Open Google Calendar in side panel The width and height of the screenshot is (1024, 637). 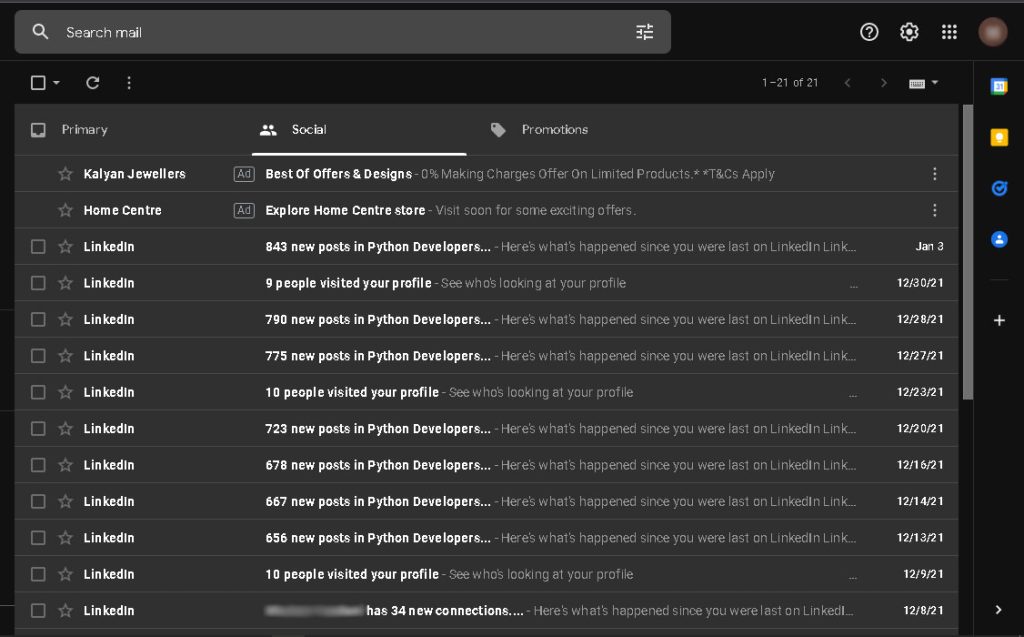998,86
